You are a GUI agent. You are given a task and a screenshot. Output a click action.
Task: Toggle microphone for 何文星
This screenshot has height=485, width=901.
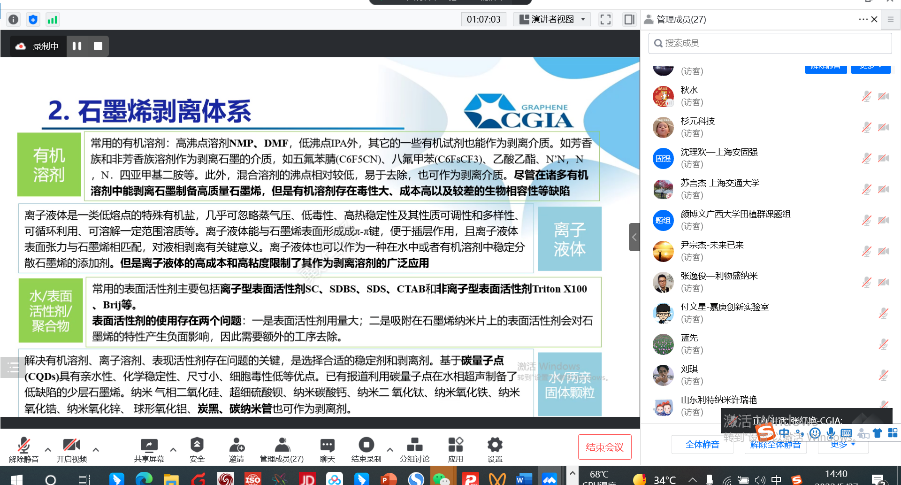pos(884,313)
